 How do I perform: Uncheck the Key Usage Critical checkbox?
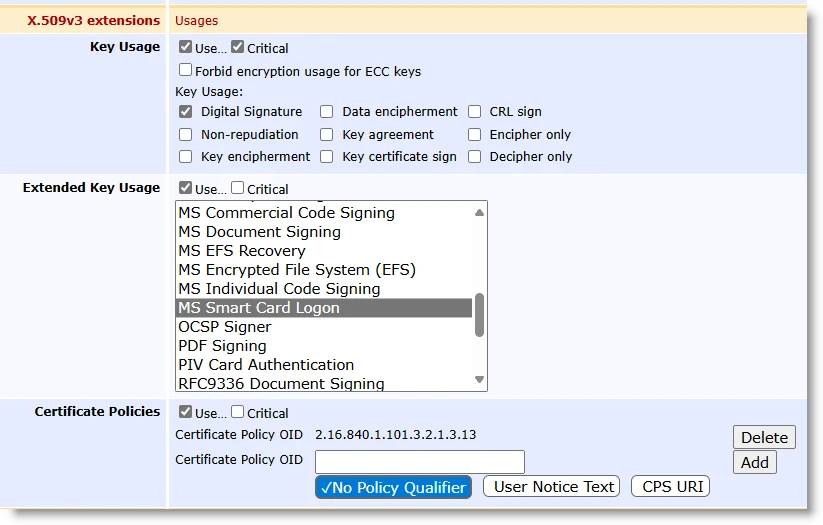pyautogui.click(x=237, y=47)
